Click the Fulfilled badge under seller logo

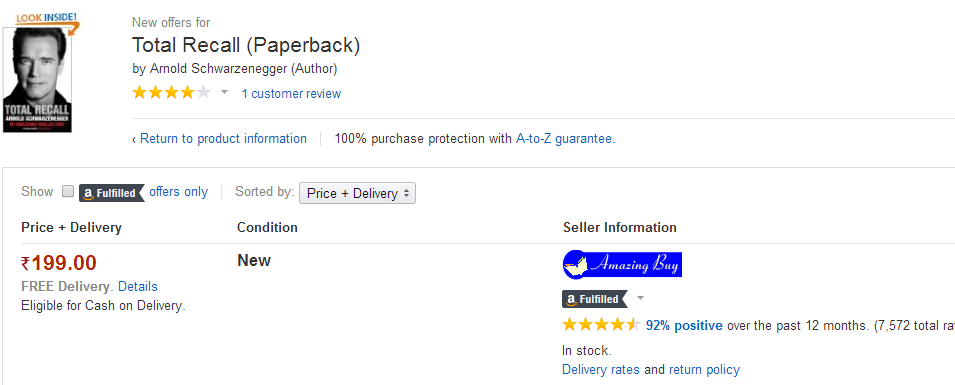click(x=594, y=299)
